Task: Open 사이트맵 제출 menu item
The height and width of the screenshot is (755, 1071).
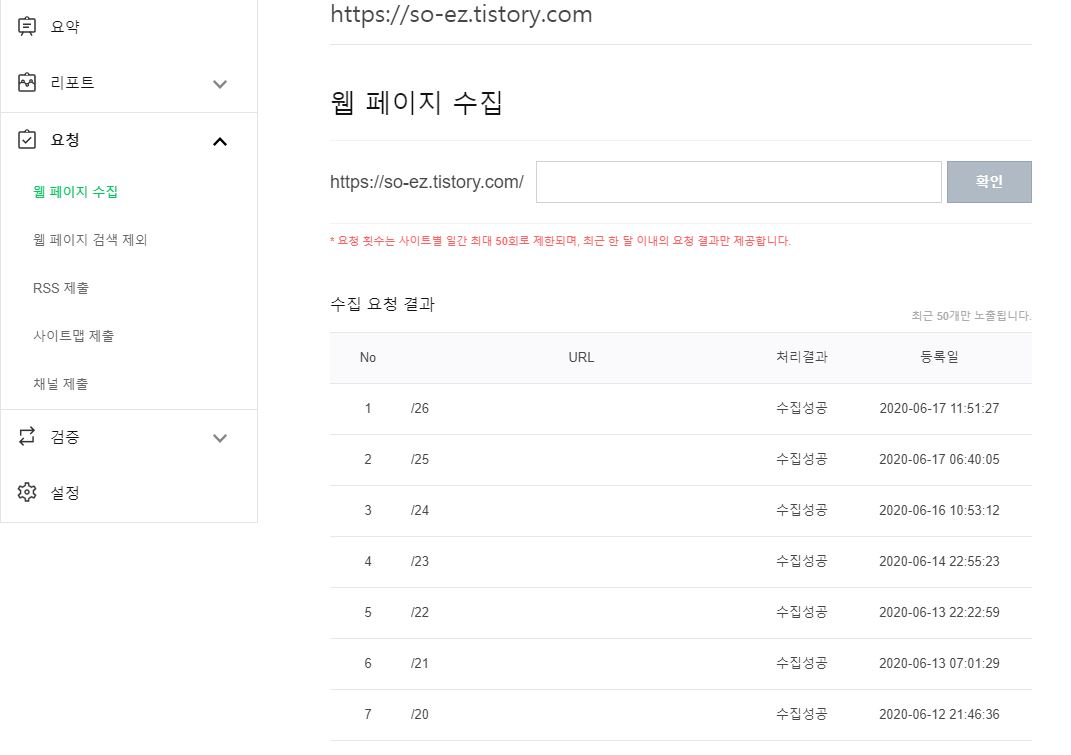Action: tap(73, 335)
